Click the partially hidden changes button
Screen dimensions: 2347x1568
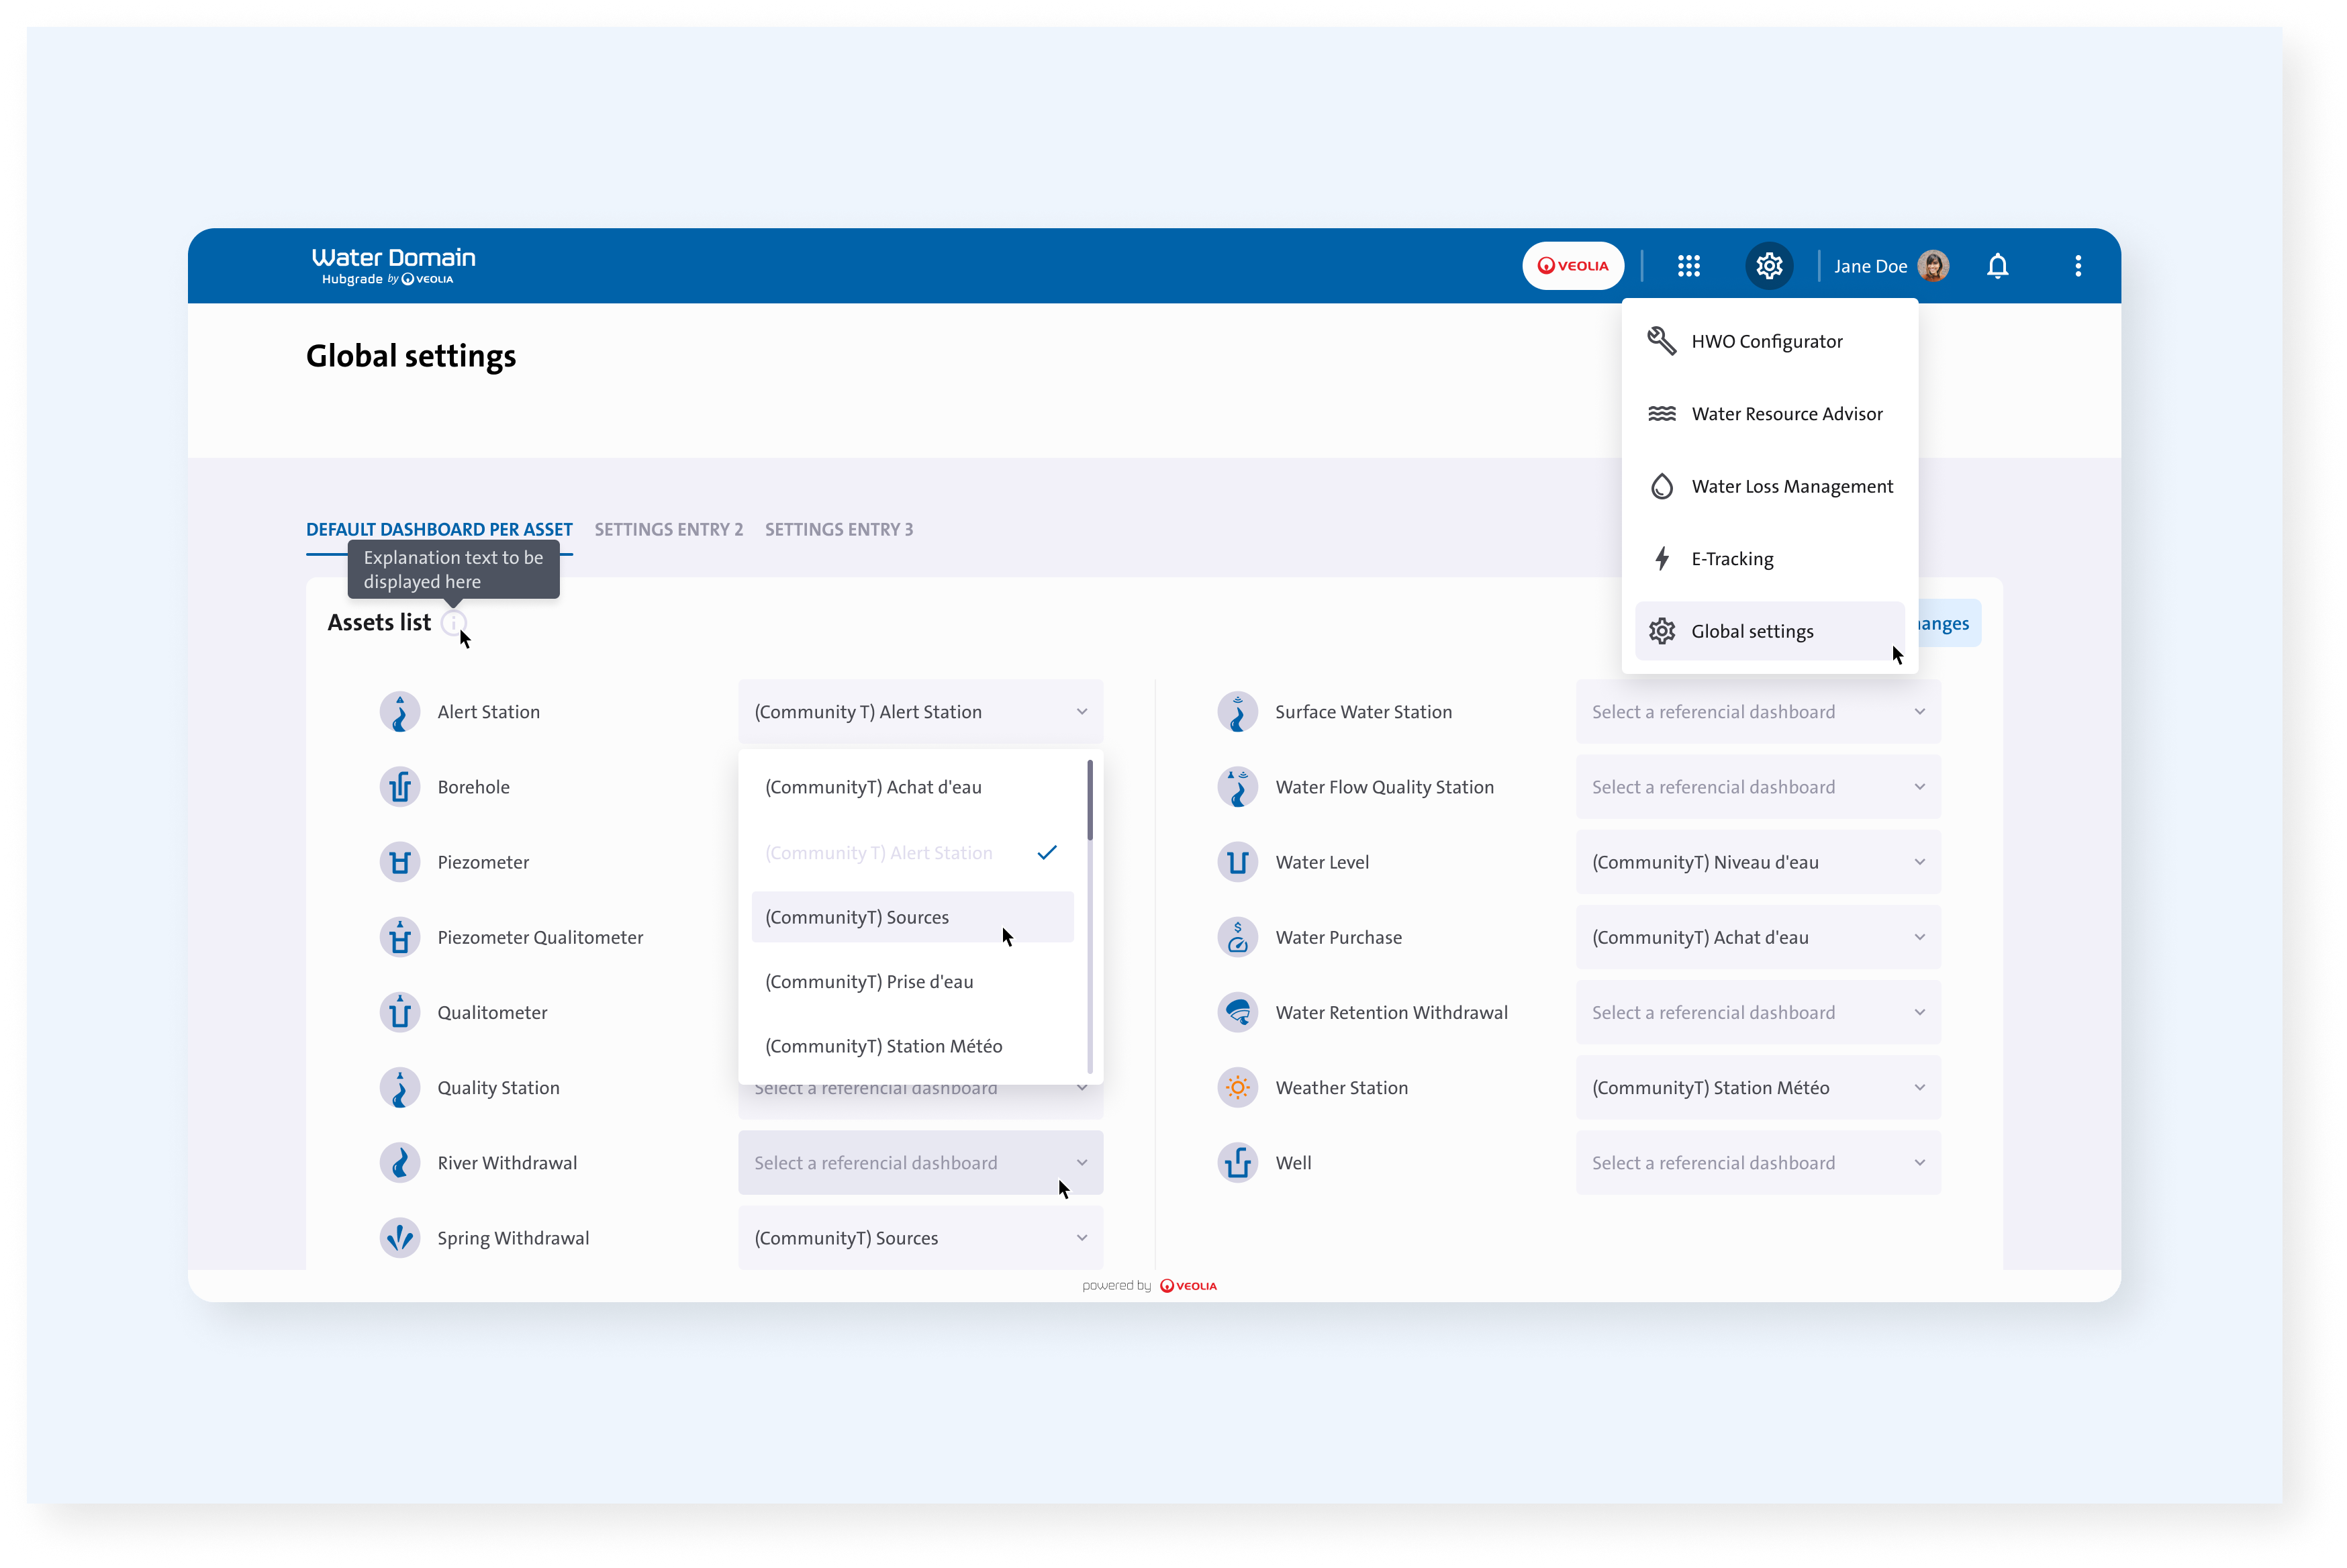[x=1949, y=623]
